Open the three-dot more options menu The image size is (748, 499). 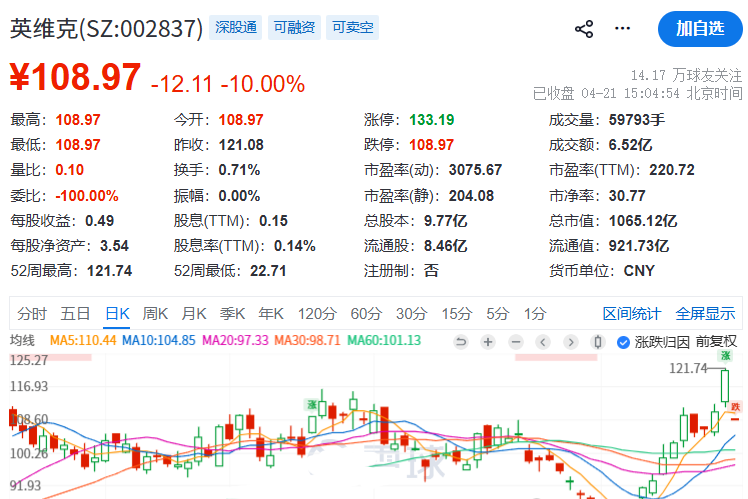coord(622,29)
